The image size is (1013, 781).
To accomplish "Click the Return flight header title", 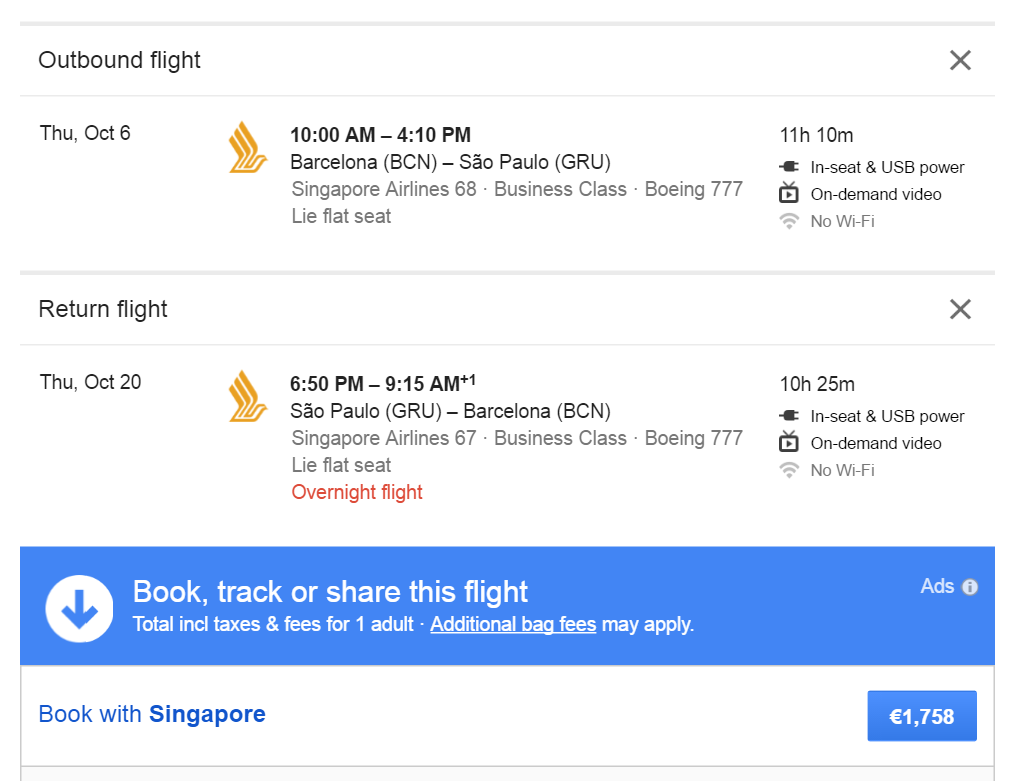I will click(x=103, y=309).
